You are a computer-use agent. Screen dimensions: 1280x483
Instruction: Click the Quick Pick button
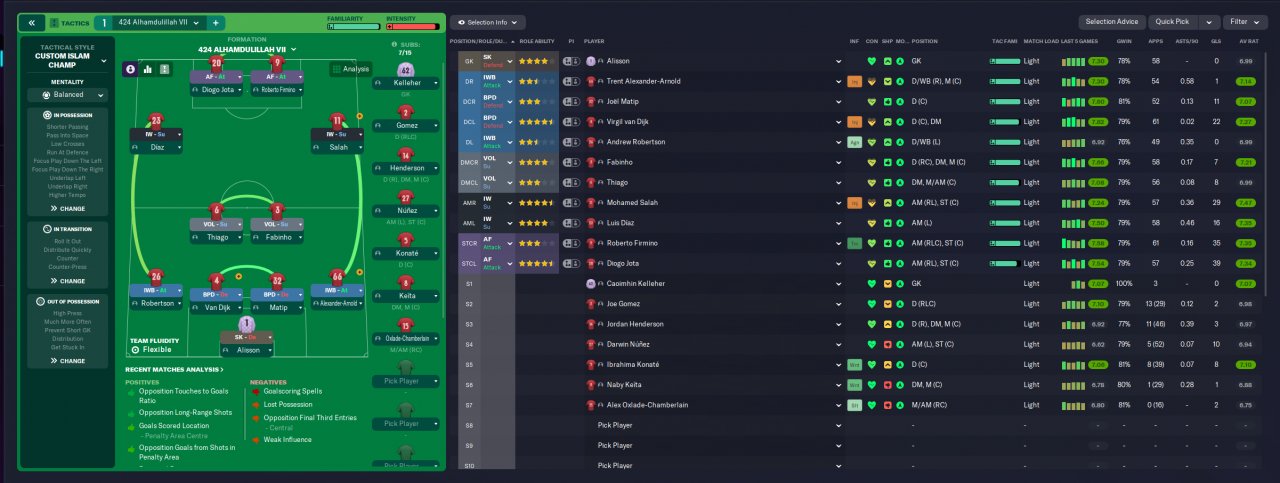point(1171,22)
